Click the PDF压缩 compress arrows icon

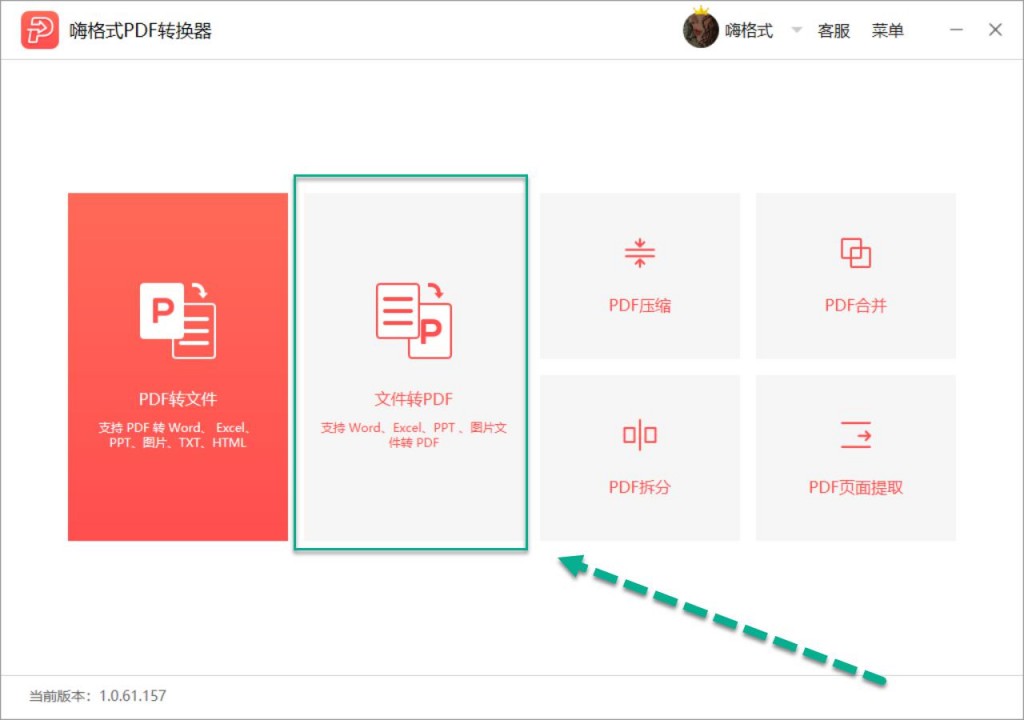(x=640, y=253)
